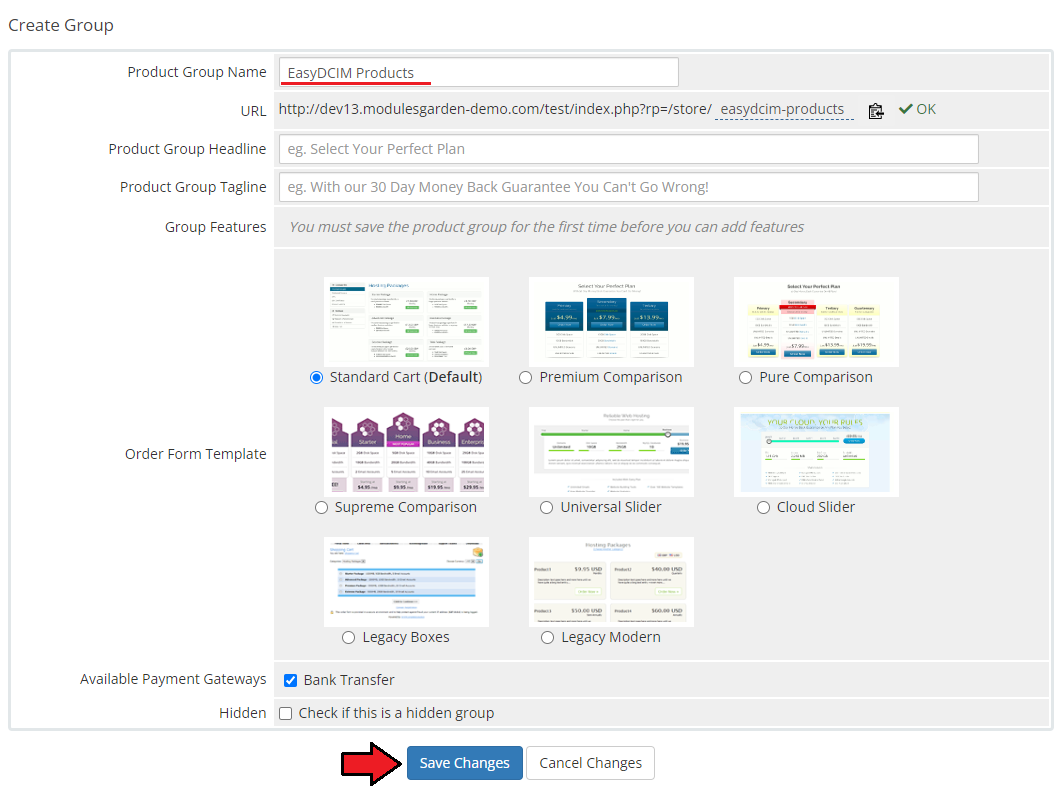Click the Save Changes button
The height and width of the screenshot is (800, 1060).
click(x=464, y=763)
